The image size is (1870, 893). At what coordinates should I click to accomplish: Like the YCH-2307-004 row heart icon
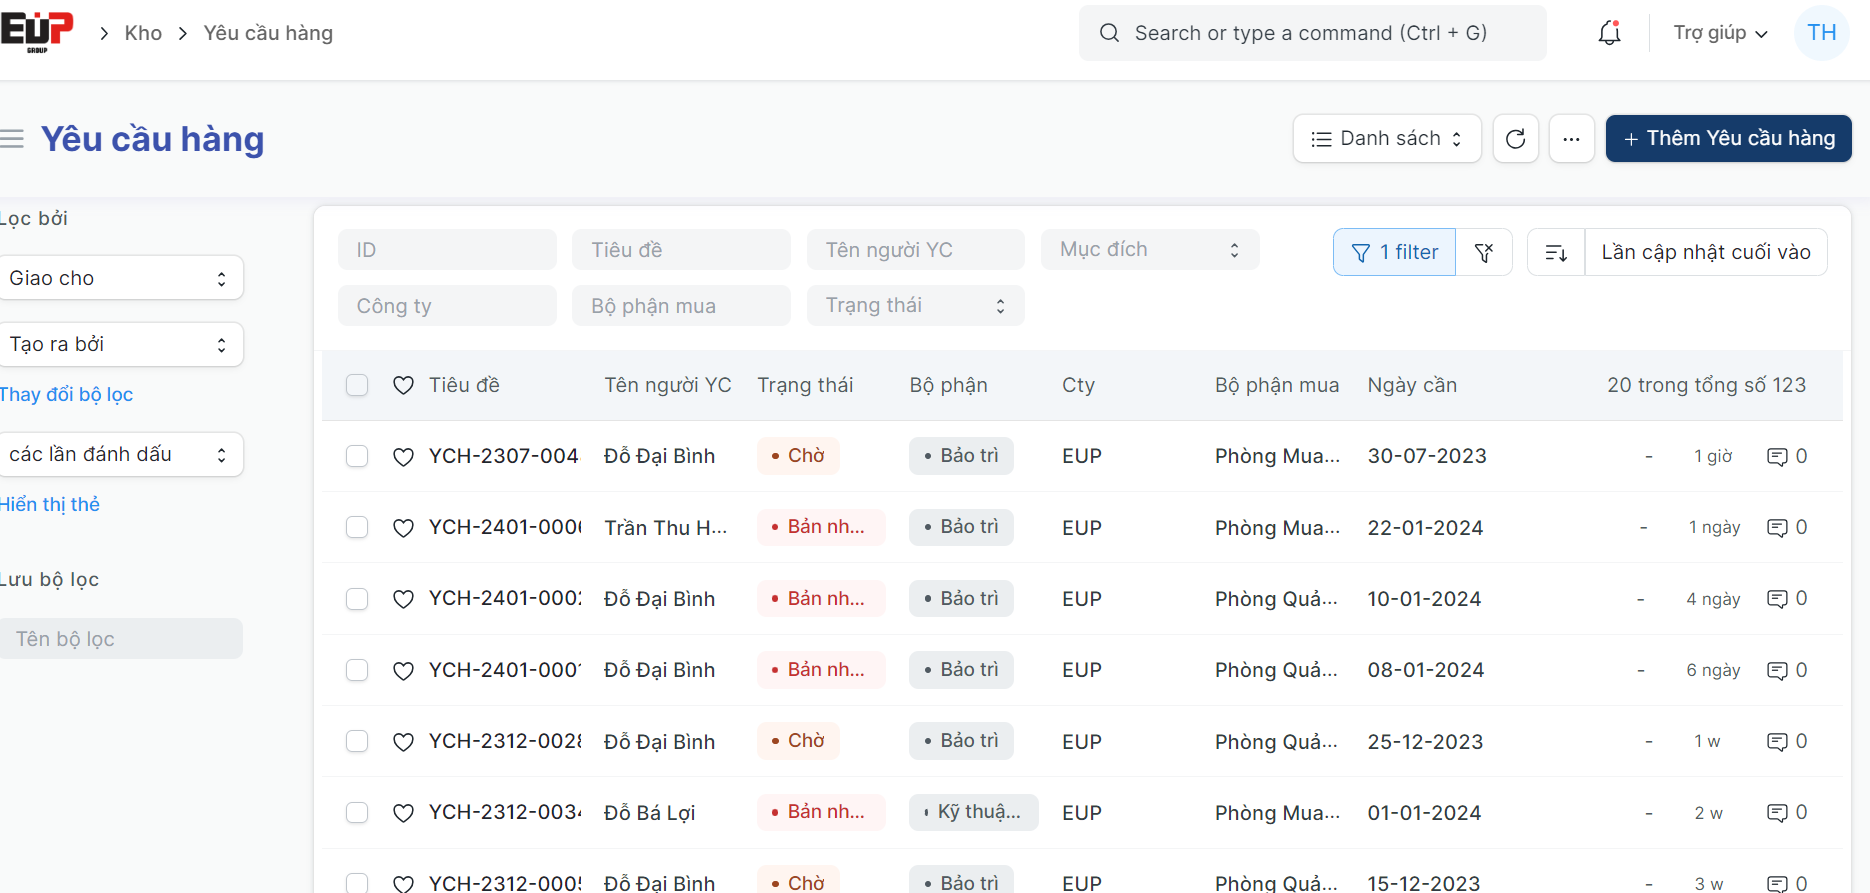tap(403, 457)
